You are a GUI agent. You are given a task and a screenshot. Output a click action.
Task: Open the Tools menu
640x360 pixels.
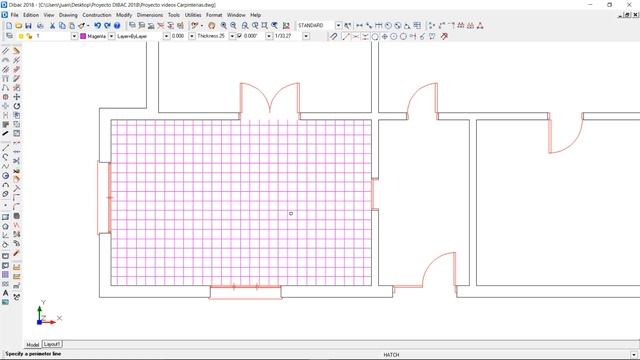tap(173, 15)
